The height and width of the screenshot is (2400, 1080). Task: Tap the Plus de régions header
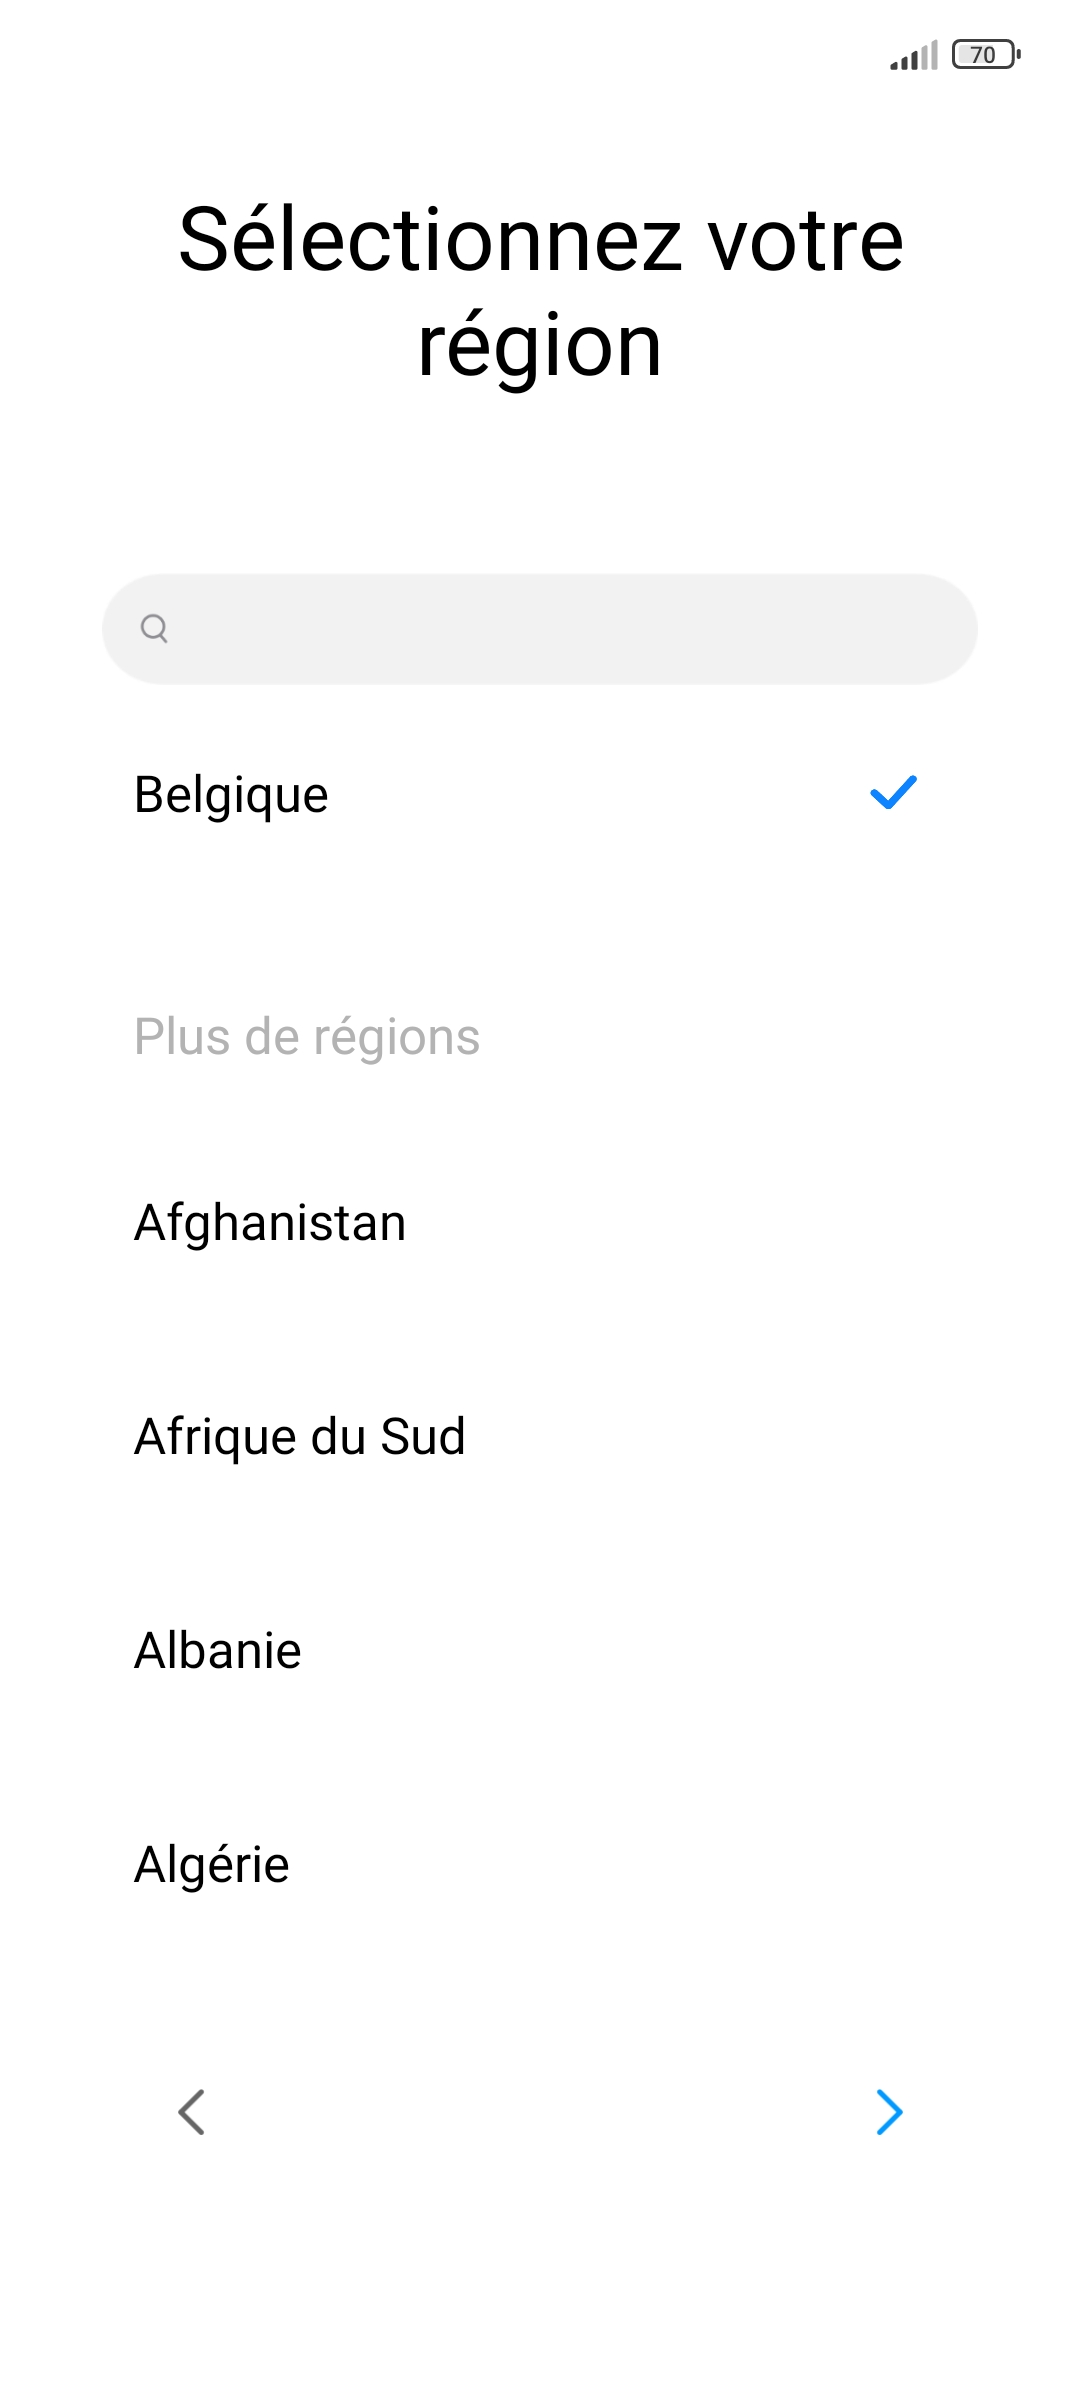point(307,1037)
